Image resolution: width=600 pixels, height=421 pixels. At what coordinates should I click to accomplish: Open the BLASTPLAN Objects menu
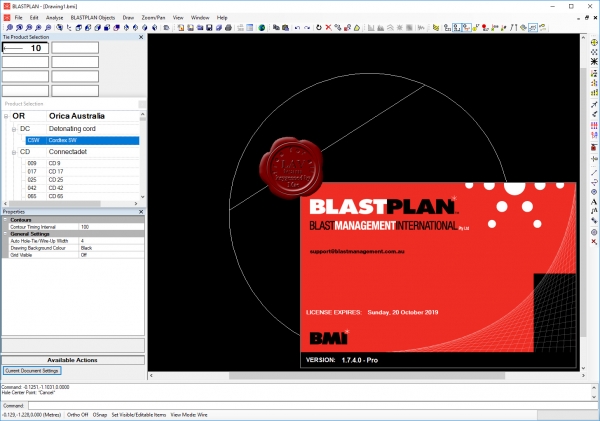click(x=93, y=18)
